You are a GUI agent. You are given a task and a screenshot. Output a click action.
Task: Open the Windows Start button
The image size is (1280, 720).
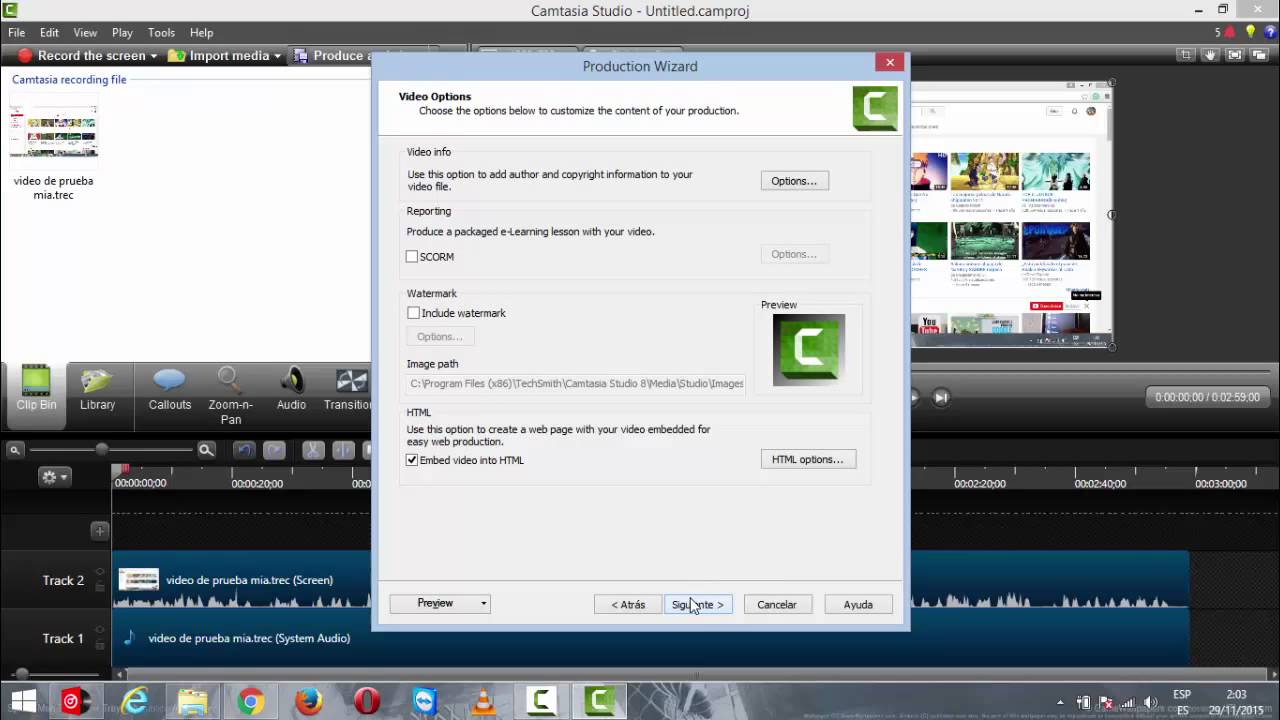[23, 701]
